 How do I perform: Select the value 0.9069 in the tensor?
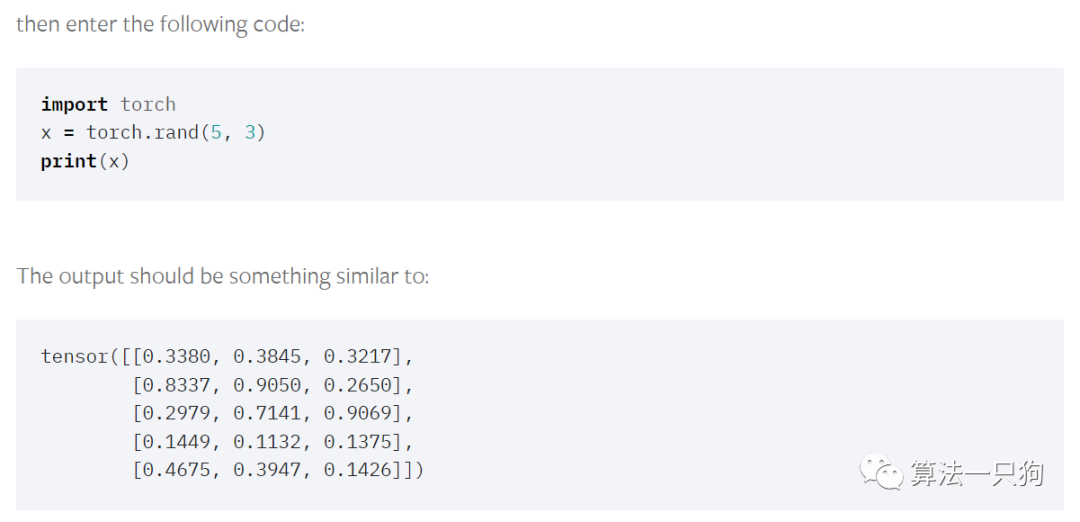(357, 413)
